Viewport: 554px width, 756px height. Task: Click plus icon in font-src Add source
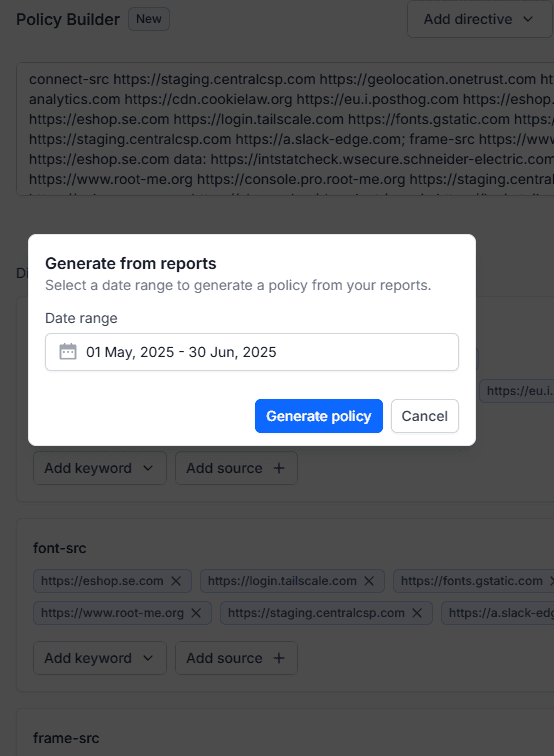pyautogui.click(x=279, y=658)
